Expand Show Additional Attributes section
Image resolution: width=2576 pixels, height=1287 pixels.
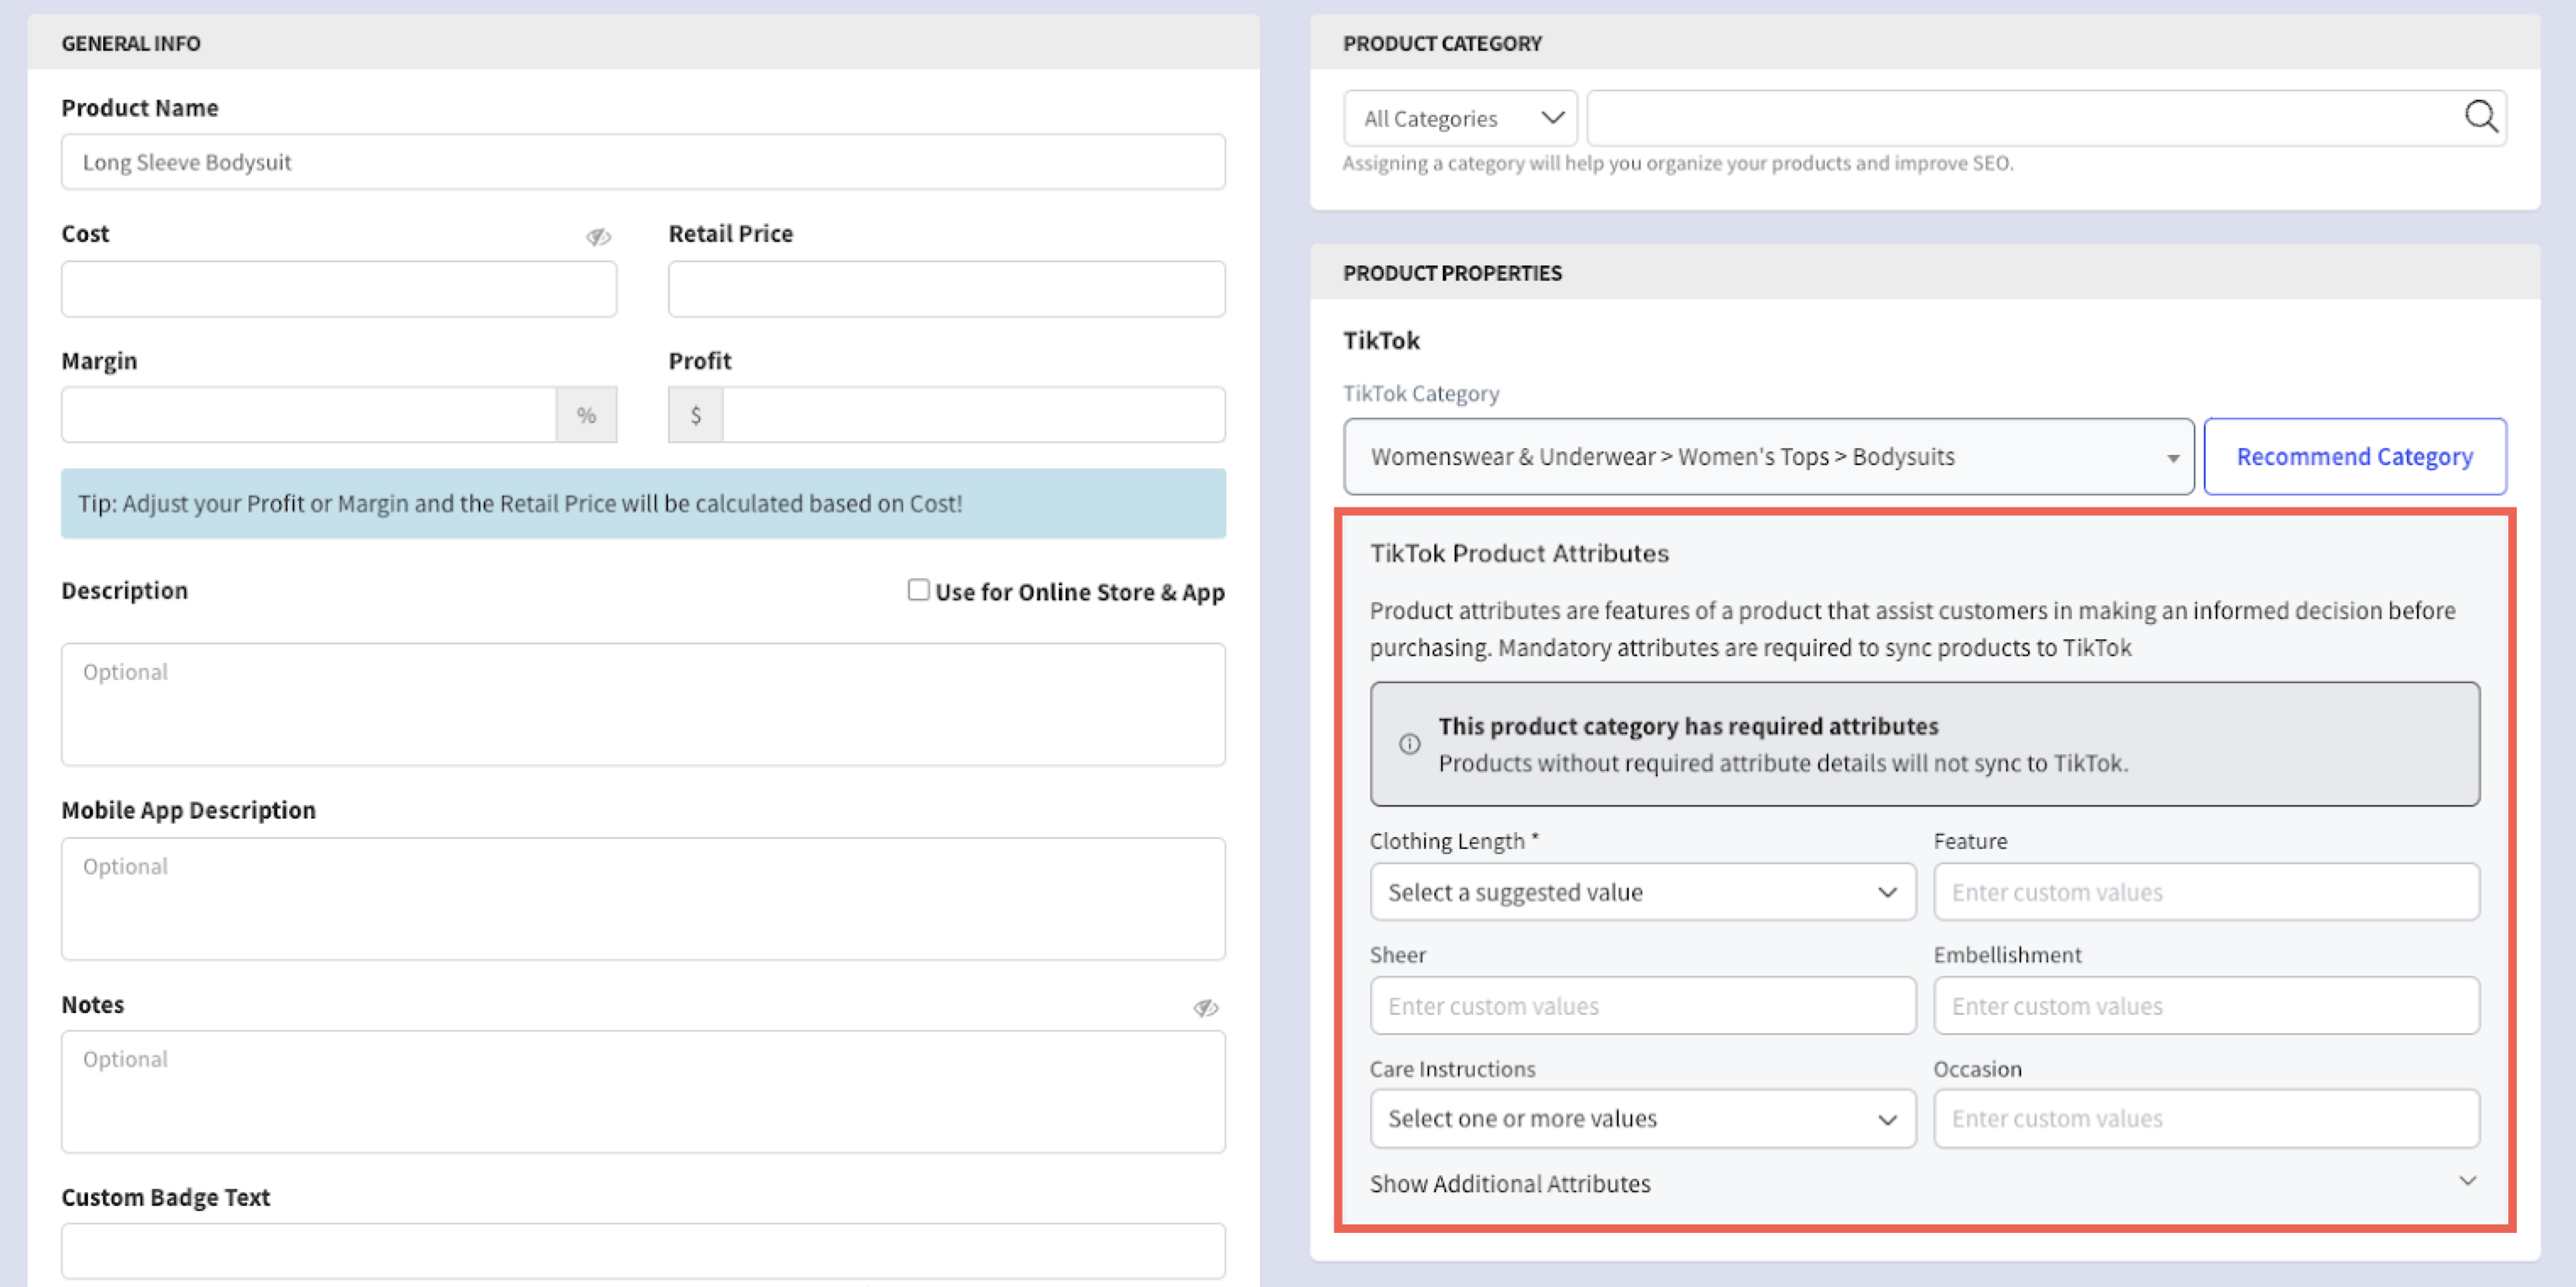(x=1924, y=1183)
